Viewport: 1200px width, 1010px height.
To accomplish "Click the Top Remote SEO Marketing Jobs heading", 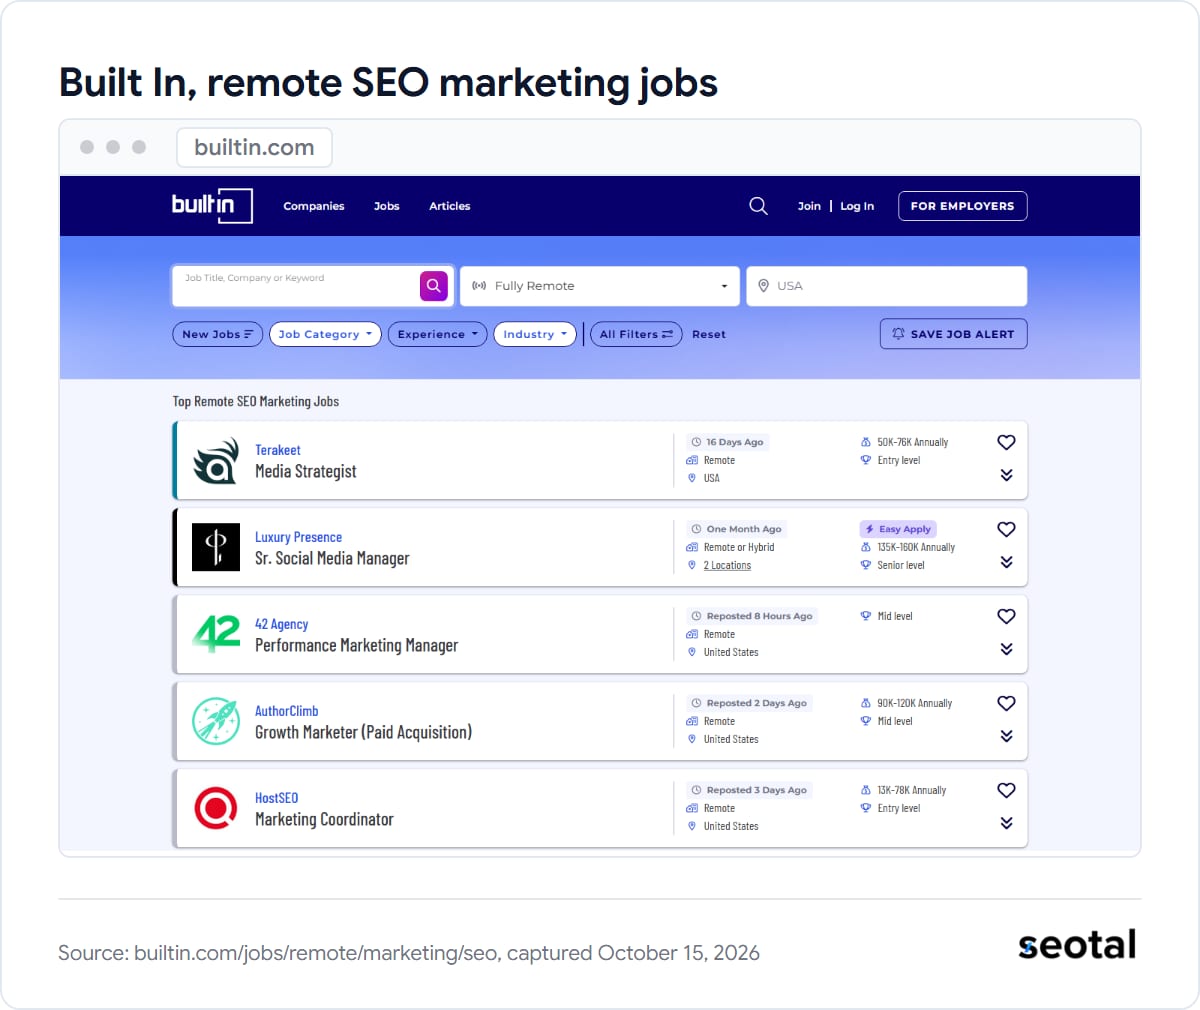I will (256, 401).
